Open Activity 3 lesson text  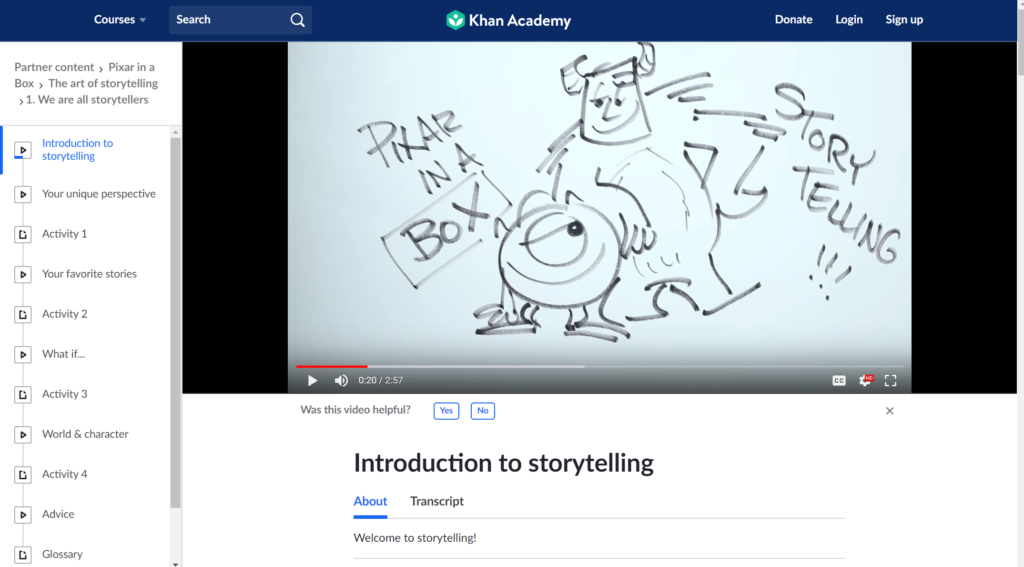[x=65, y=394]
